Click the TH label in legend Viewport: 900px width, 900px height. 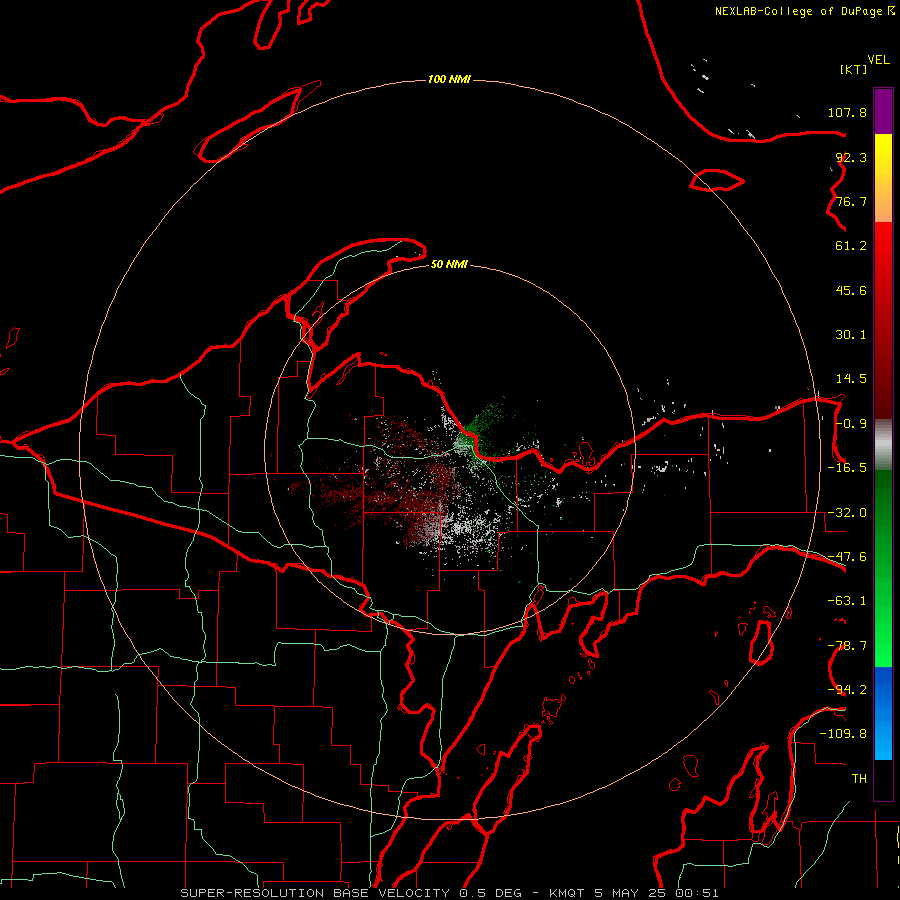859,779
